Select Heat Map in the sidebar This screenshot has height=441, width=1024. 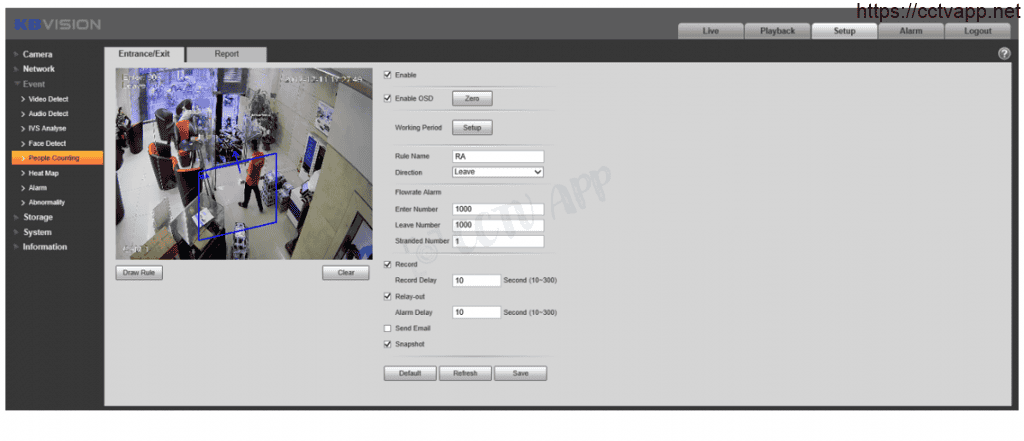44,173
